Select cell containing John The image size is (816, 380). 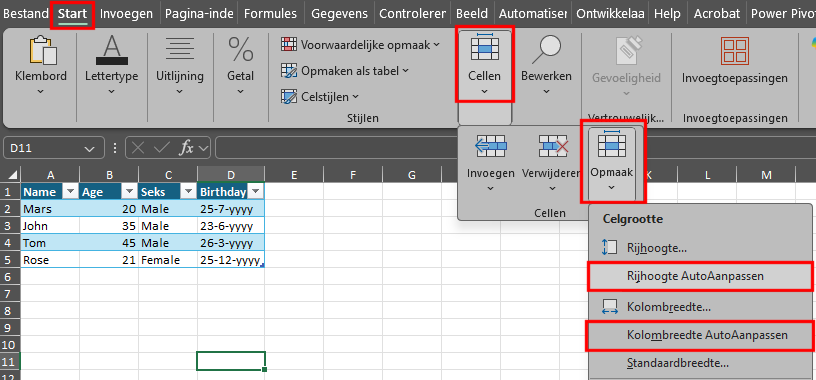(50, 226)
